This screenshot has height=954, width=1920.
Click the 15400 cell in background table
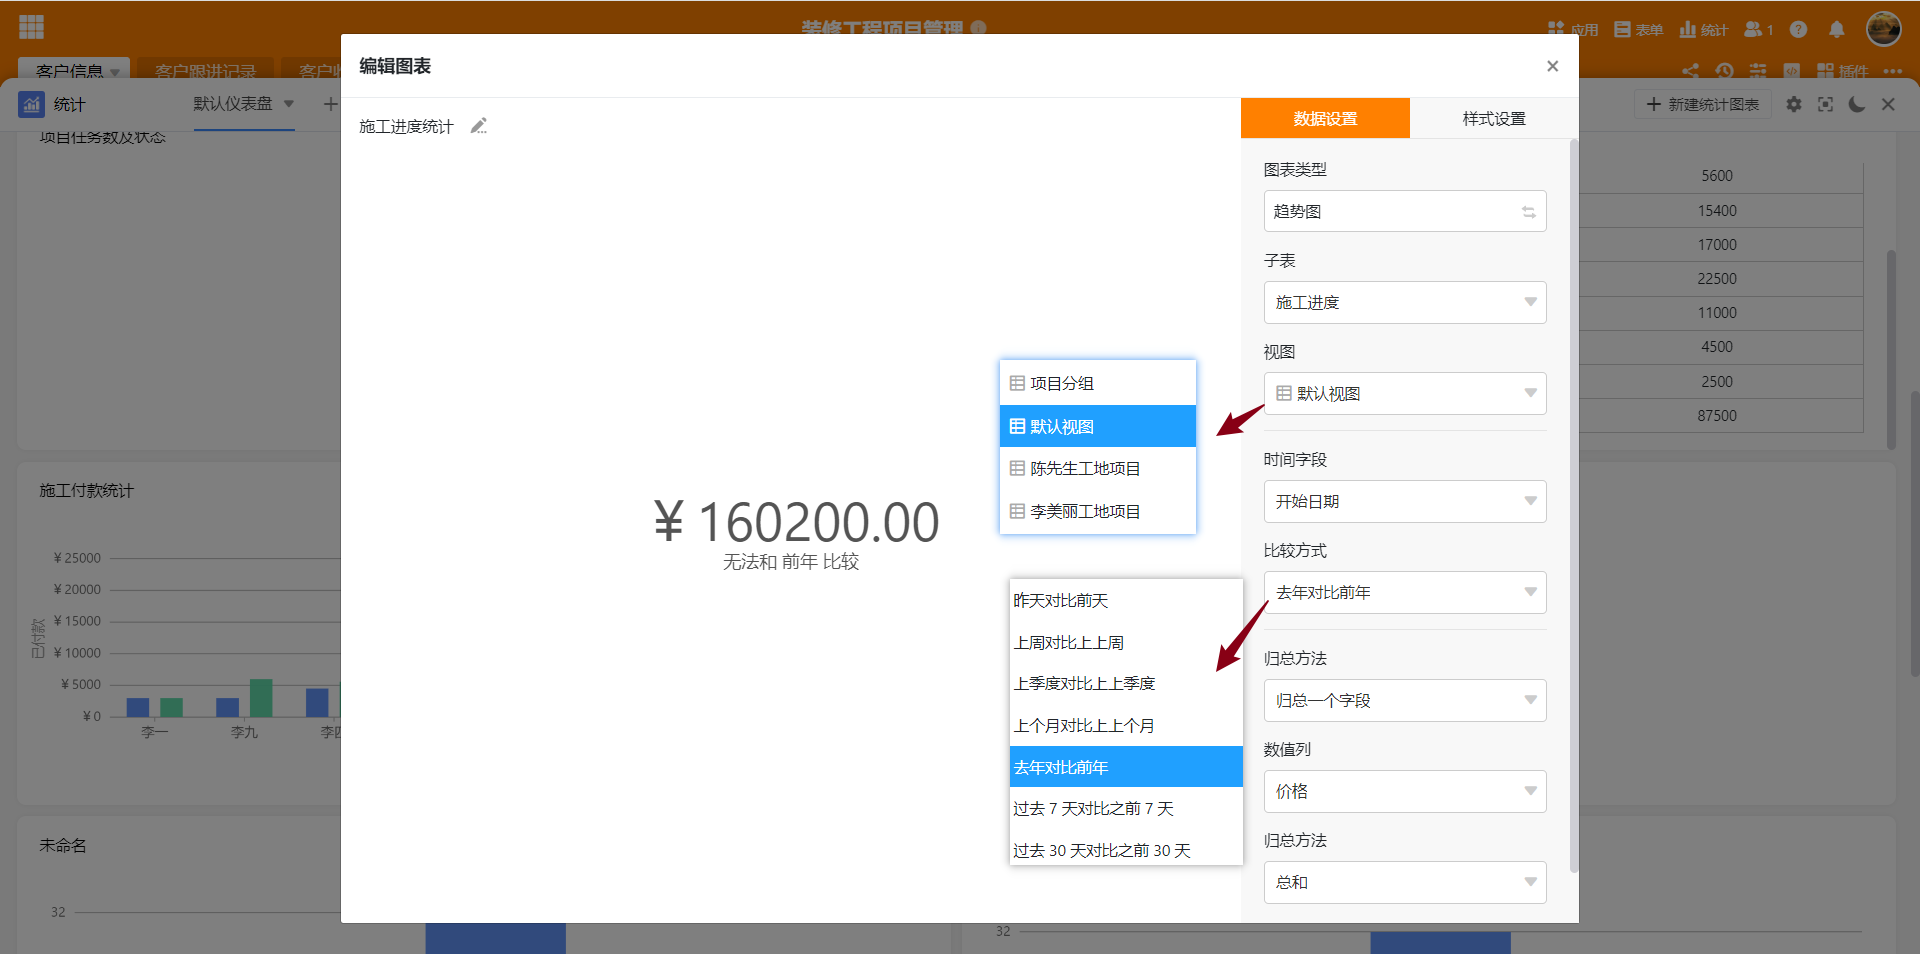coord(1716,210)
